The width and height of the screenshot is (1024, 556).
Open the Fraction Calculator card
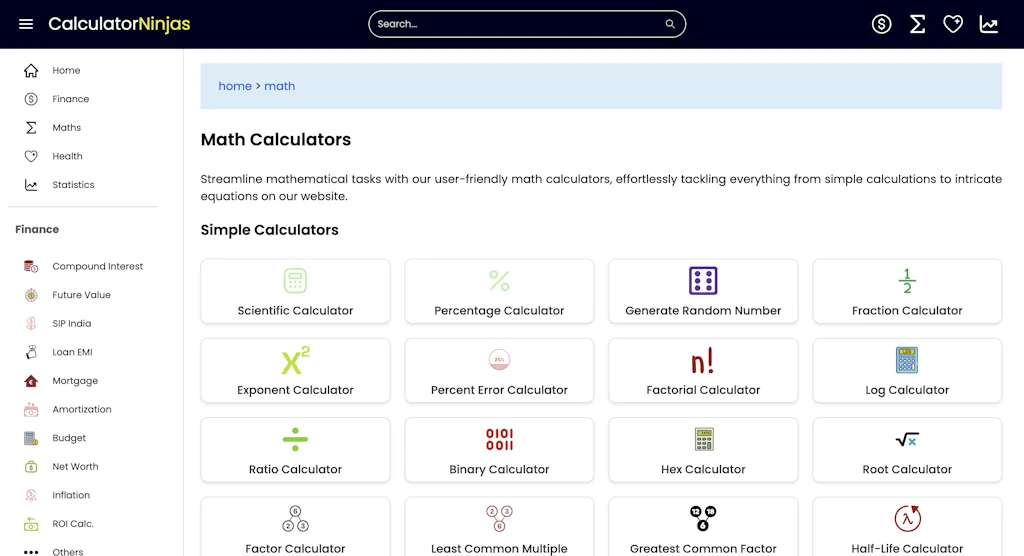click(x=907, y=291)
